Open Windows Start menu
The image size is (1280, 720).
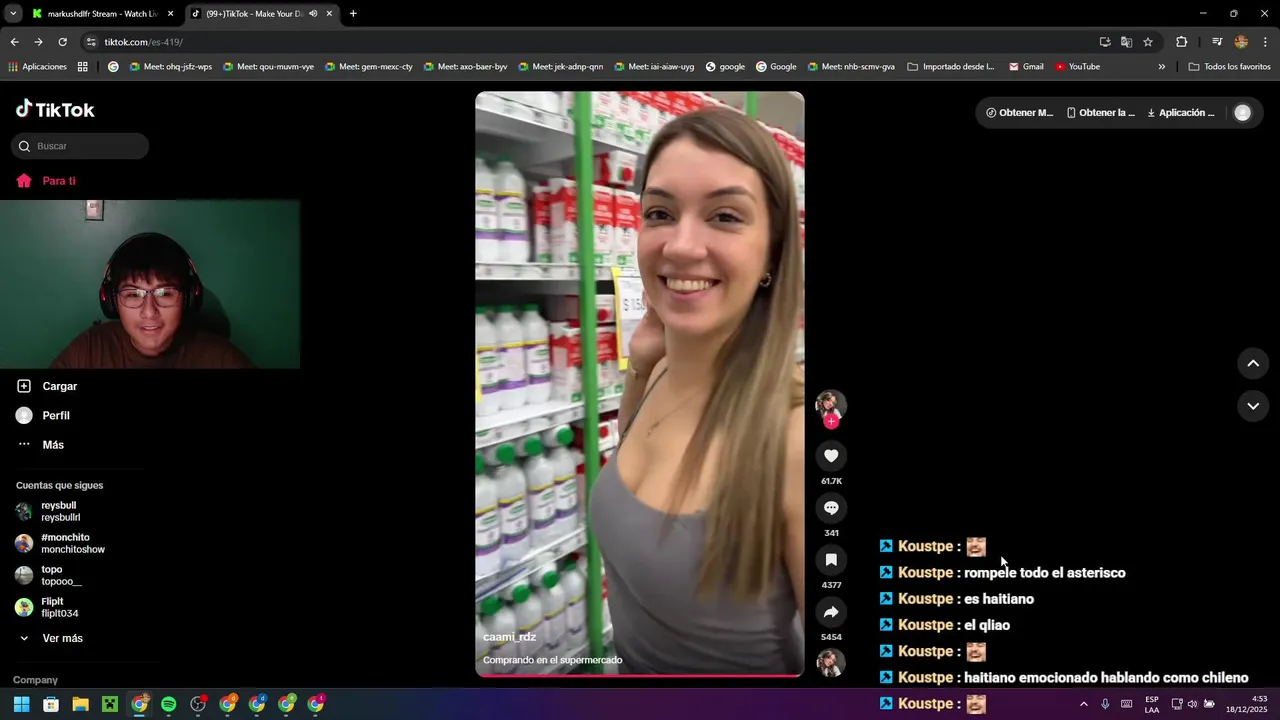[21, 704]
